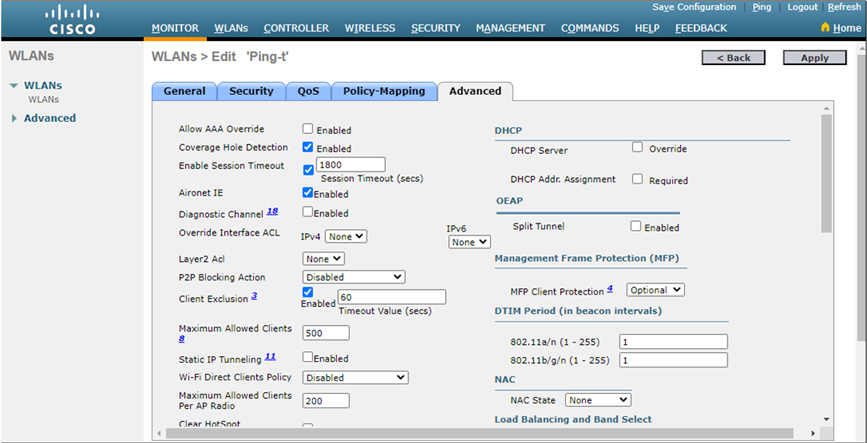Expand the Advanced tree arrow in sidebar
This screenshot has width=867, height=443.
coord(13,118)
